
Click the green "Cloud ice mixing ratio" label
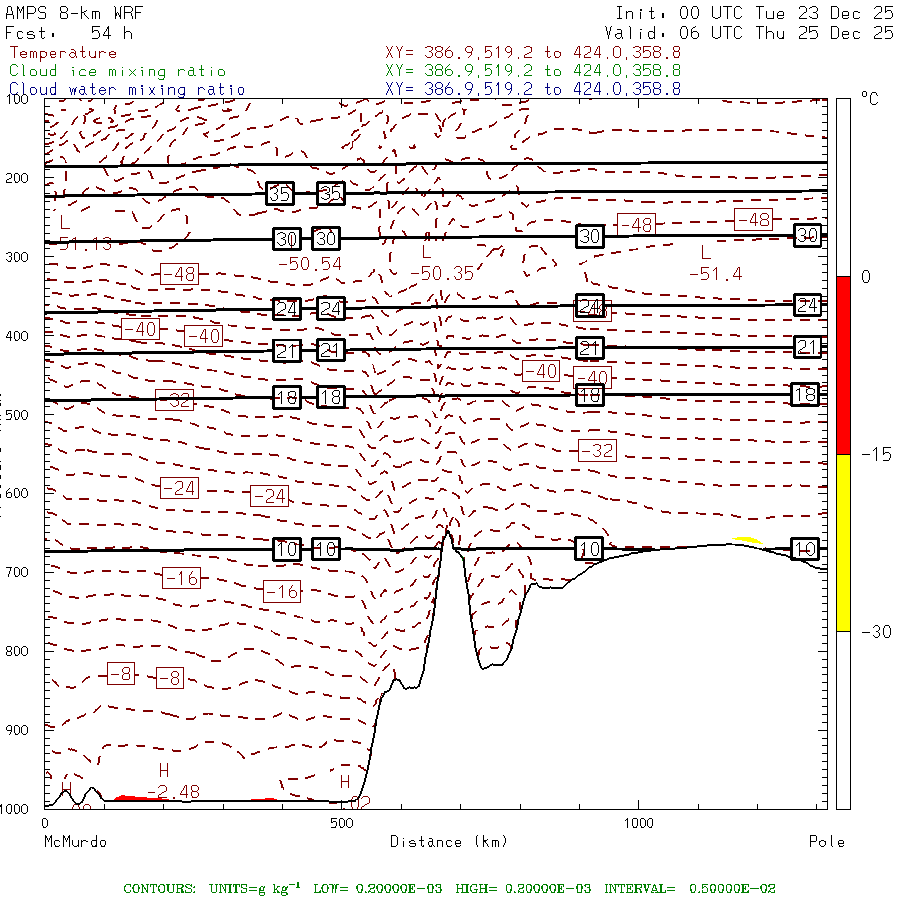click(118, 71)
